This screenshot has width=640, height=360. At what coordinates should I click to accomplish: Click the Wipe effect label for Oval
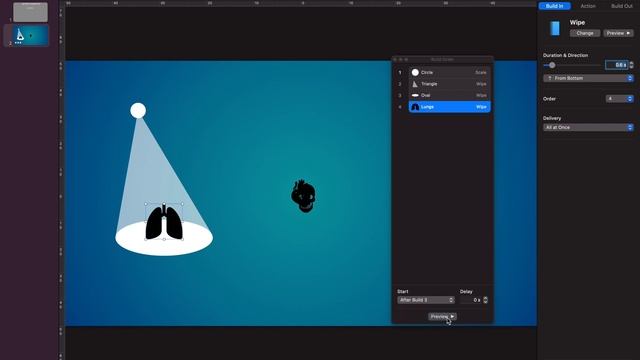click(x=481, y=95)
